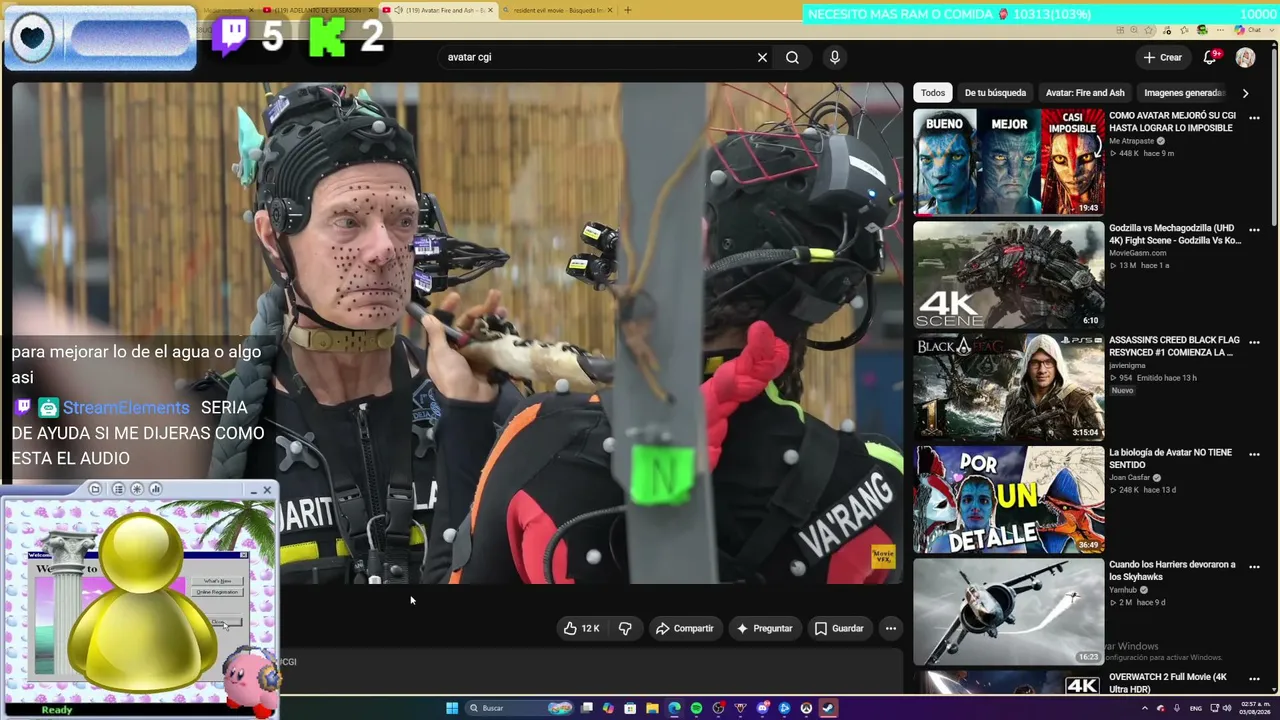Click list icon in the widget toolbar

(x=118, y=489)
